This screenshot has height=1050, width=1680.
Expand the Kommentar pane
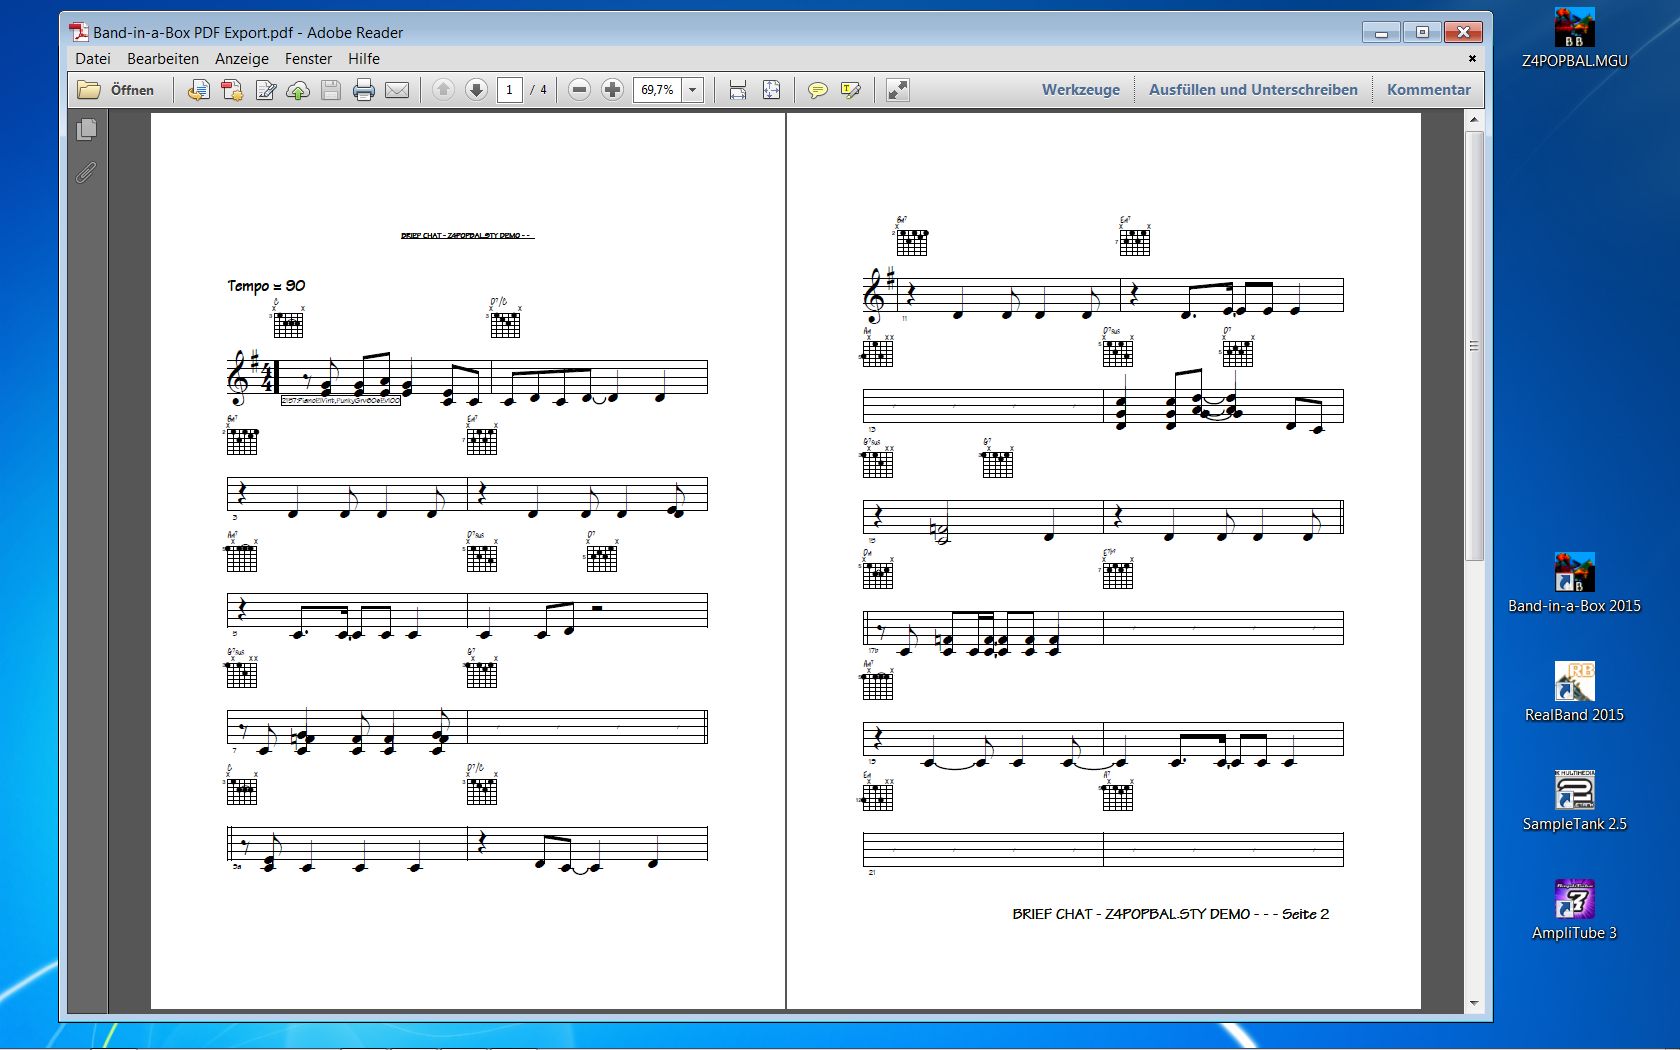(x=1428, y=90)
